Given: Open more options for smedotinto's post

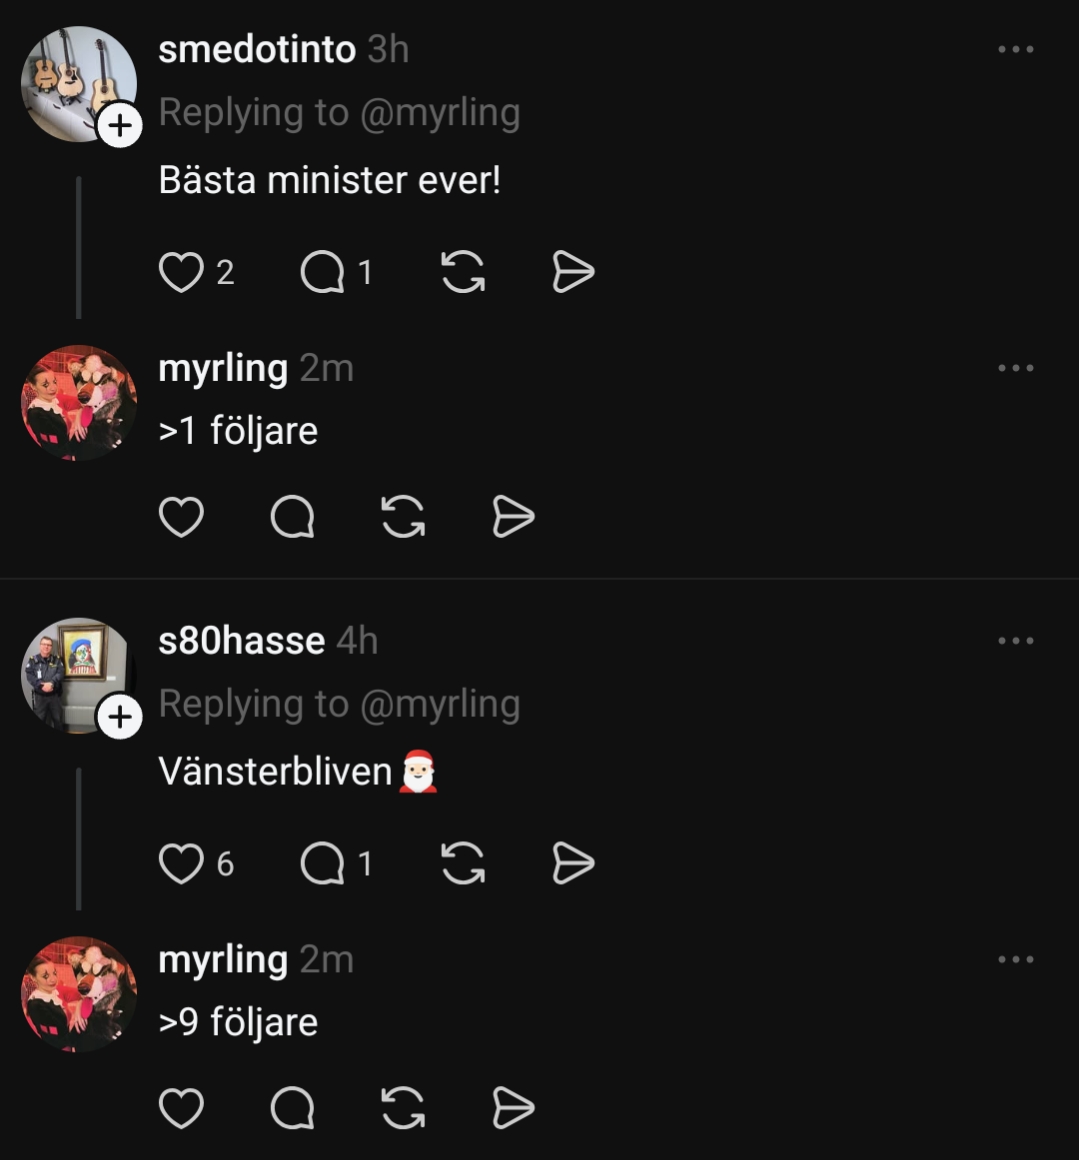Looking at the screenshot, I should [x=1015, y=49].
